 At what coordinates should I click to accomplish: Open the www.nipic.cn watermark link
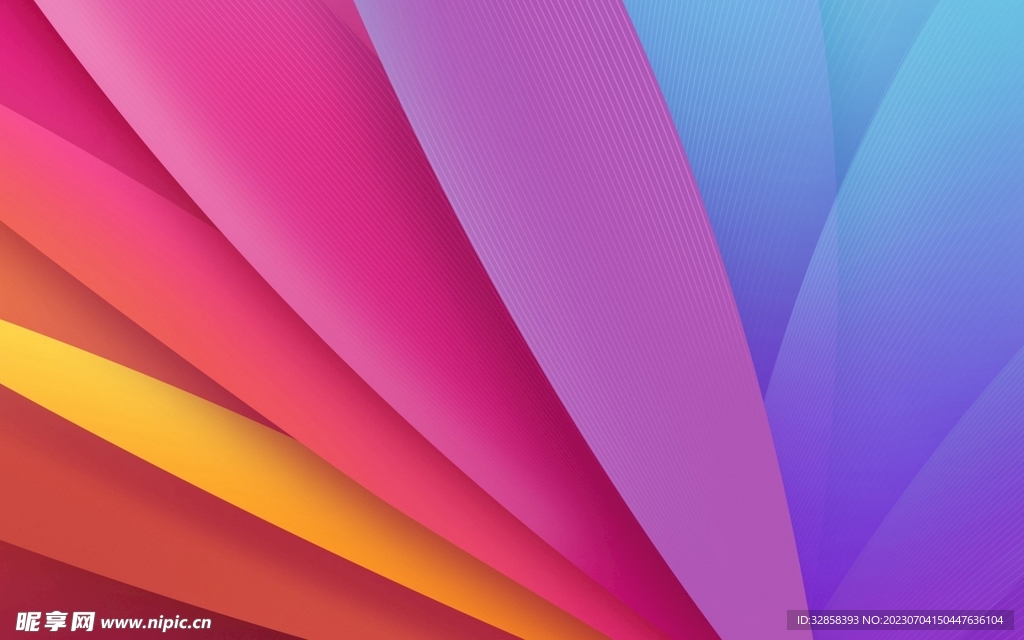click(156, 622)
